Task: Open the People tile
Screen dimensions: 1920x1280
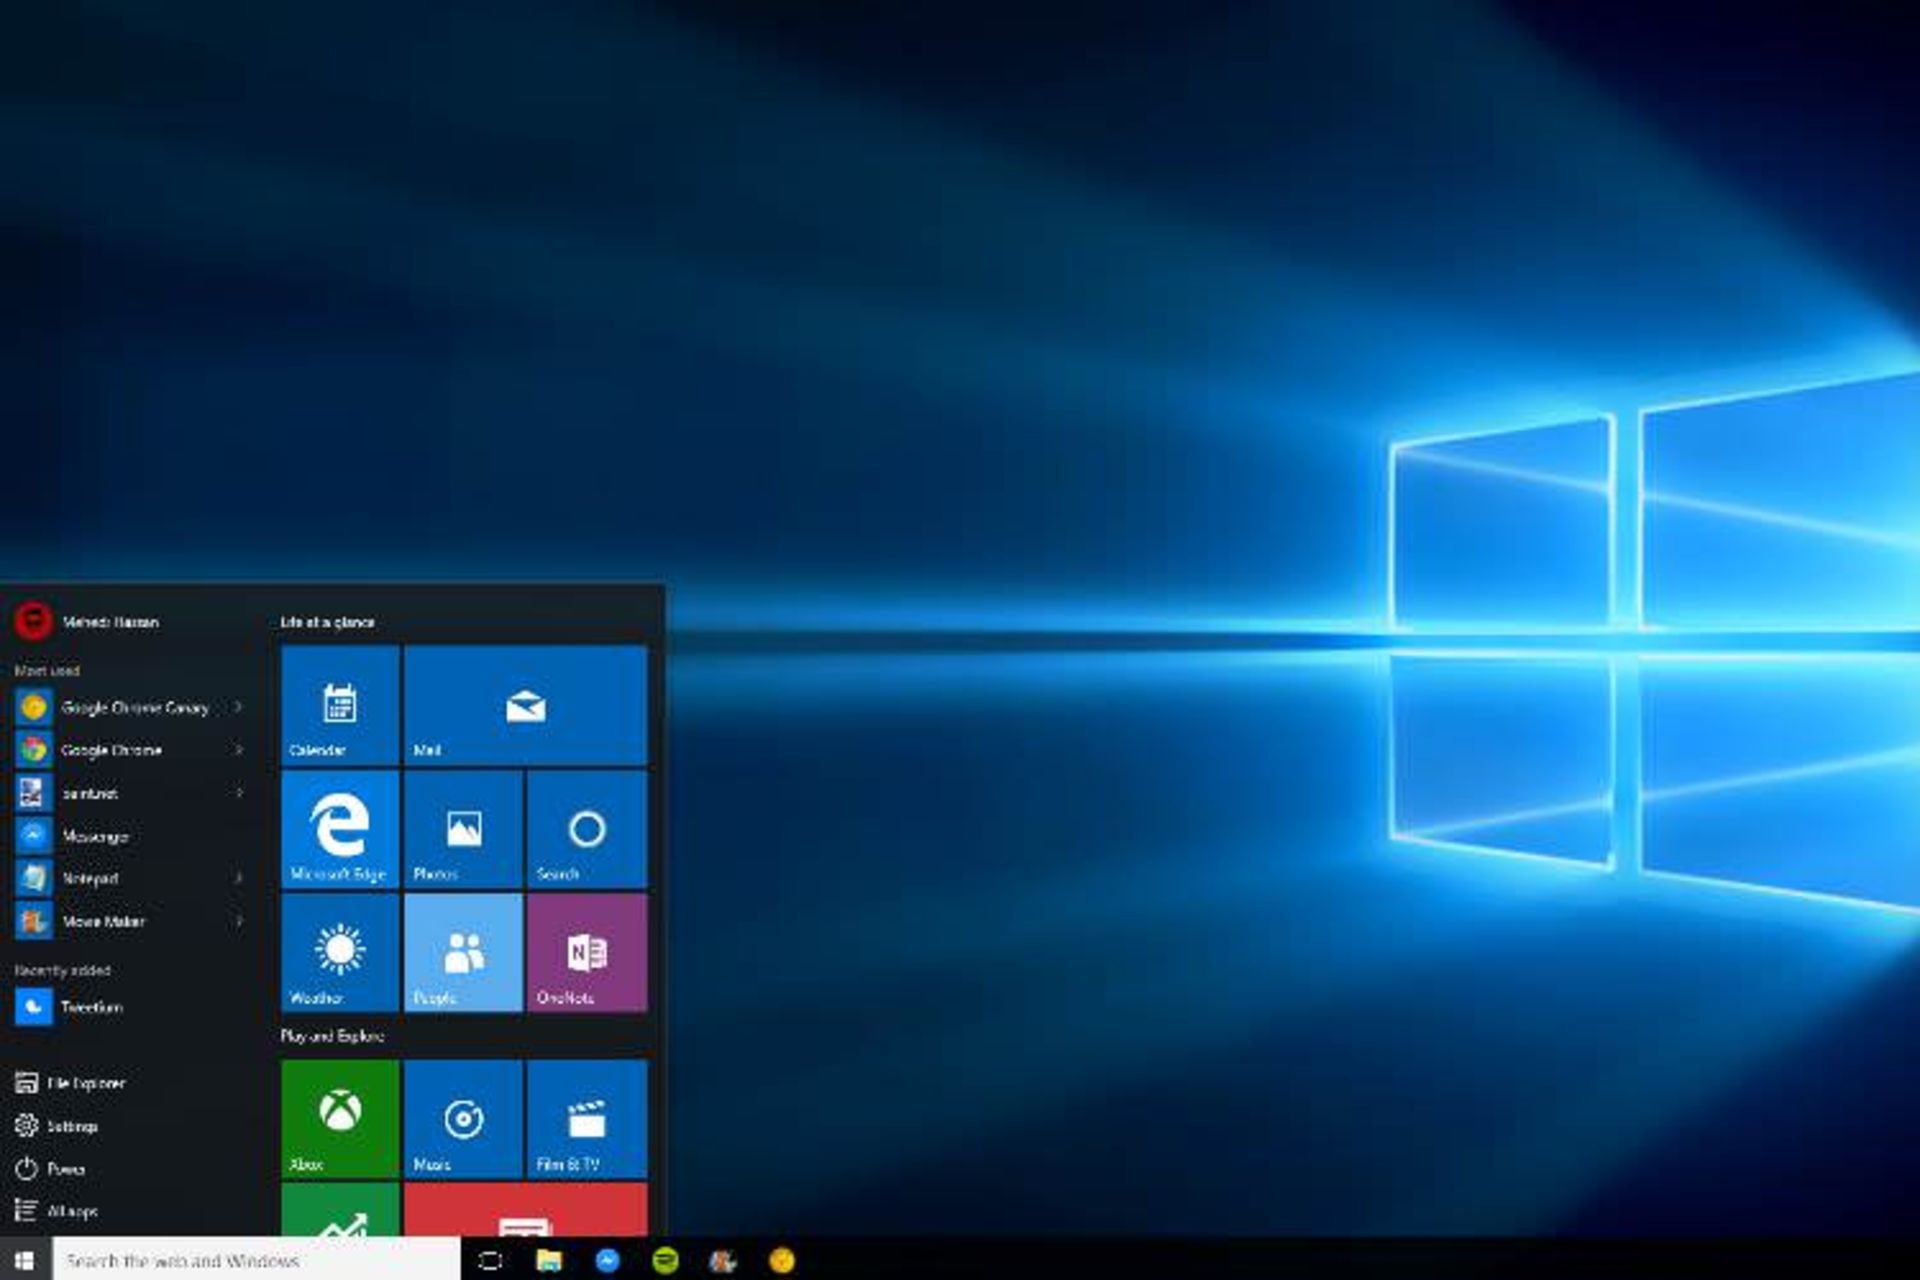Action: point(463,952)
